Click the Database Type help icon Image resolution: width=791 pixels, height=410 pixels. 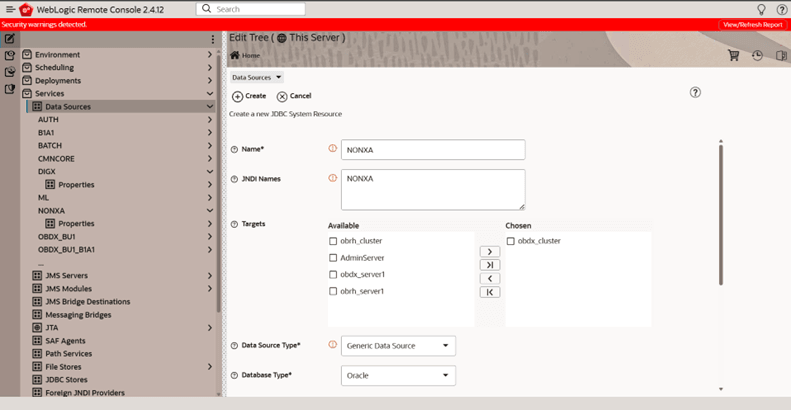click(x=234, y=375)
